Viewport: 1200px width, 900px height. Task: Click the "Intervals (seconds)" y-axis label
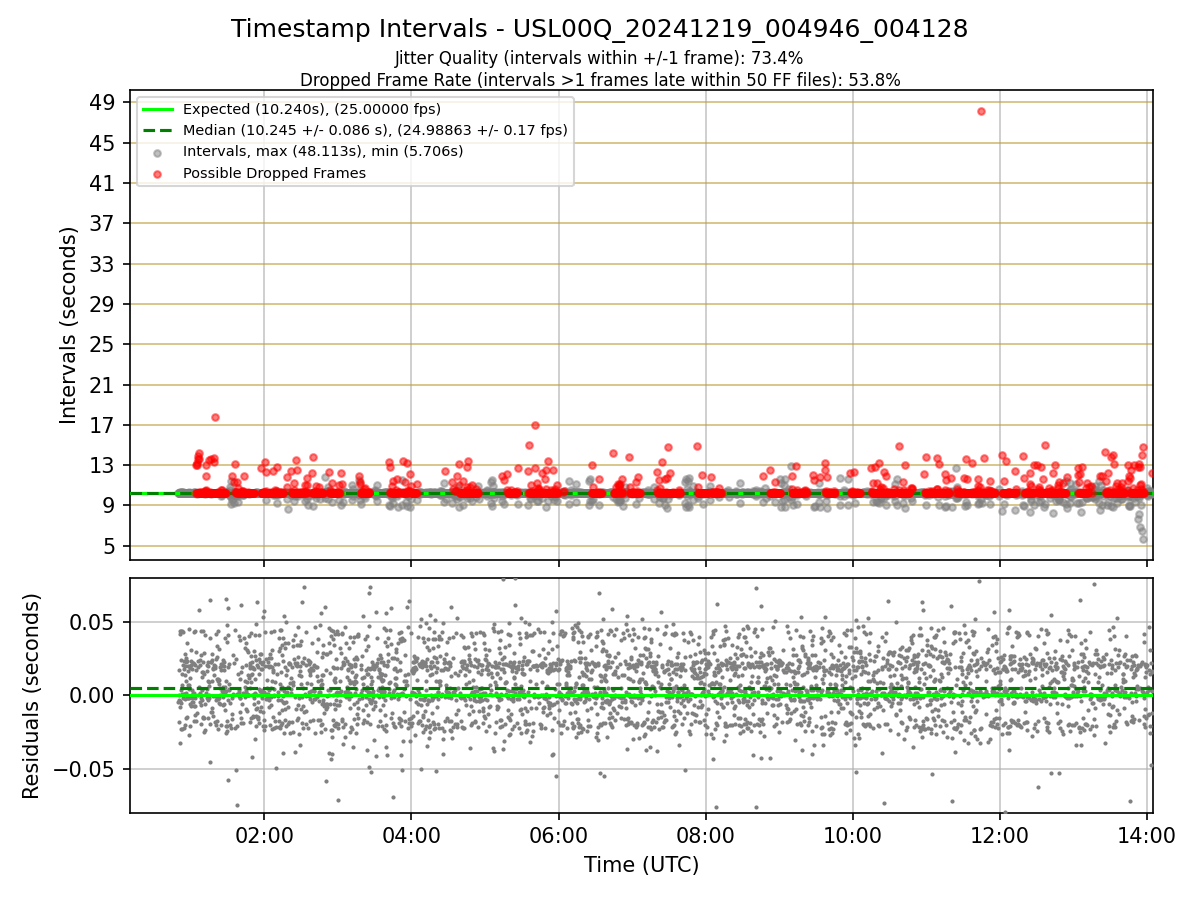coord(68,325)
